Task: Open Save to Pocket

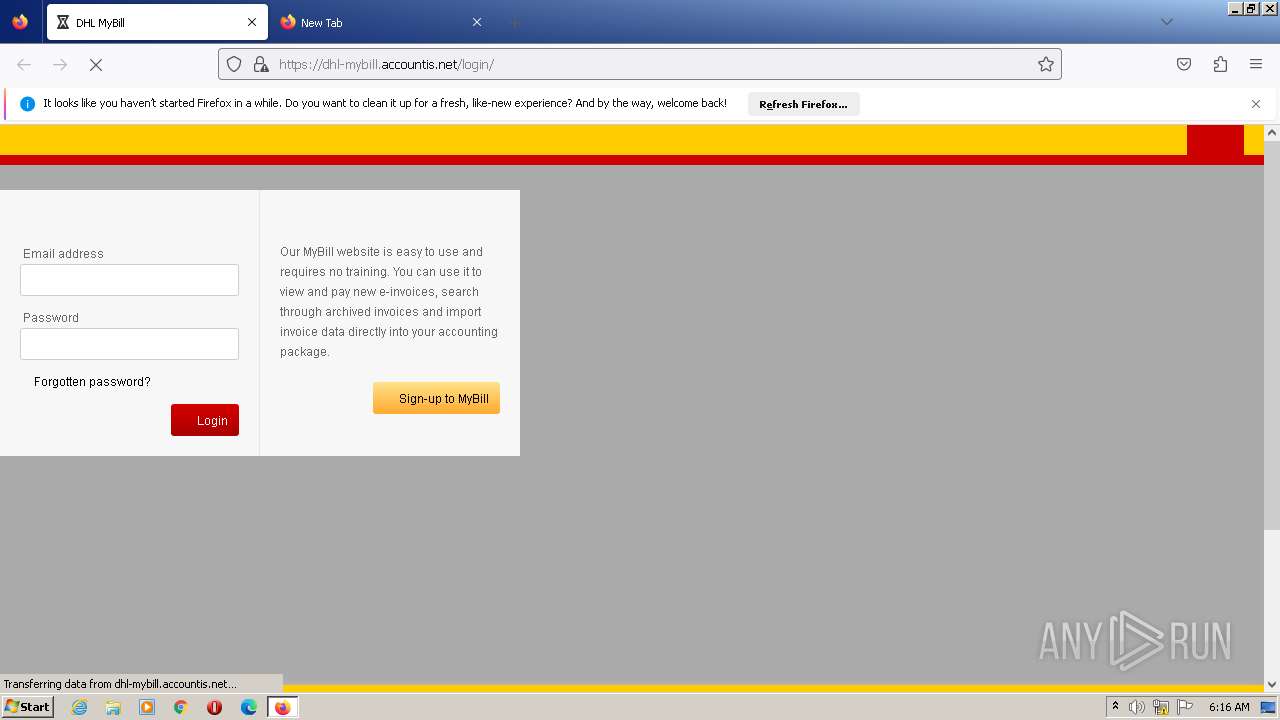Action: tap(1184, 64)
